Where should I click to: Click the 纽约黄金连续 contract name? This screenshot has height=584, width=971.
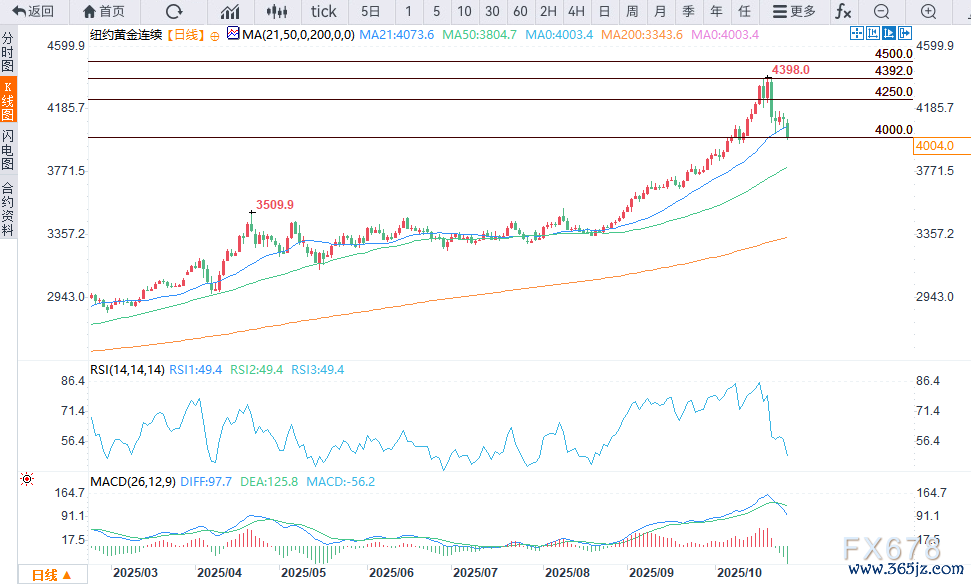pos(125,34)
